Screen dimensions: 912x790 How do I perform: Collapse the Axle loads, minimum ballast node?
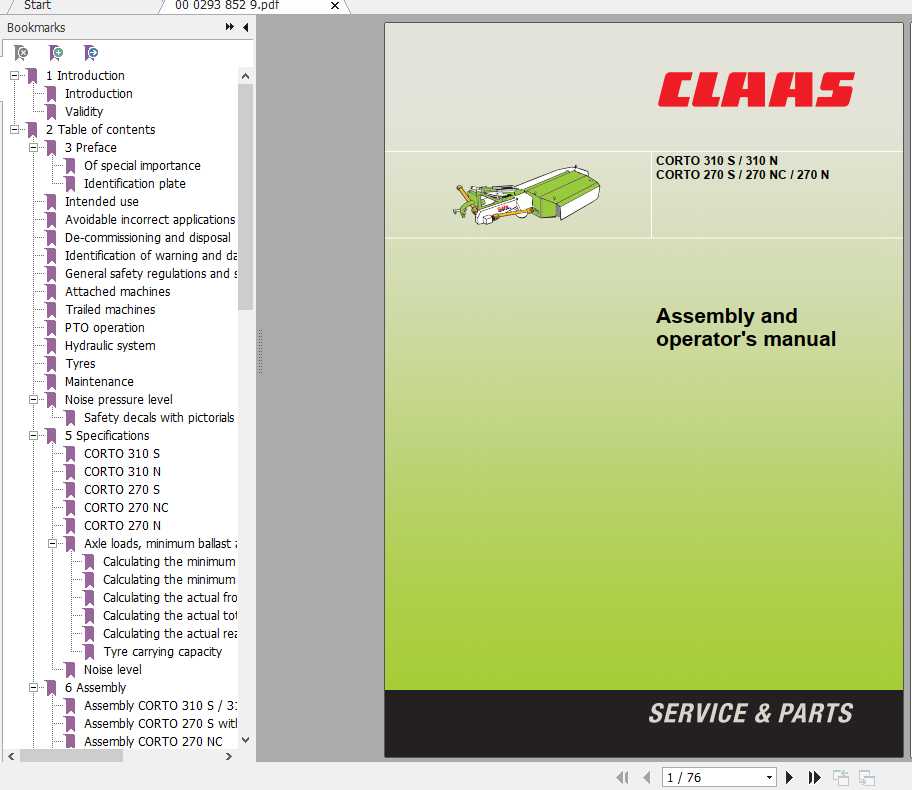52,543
